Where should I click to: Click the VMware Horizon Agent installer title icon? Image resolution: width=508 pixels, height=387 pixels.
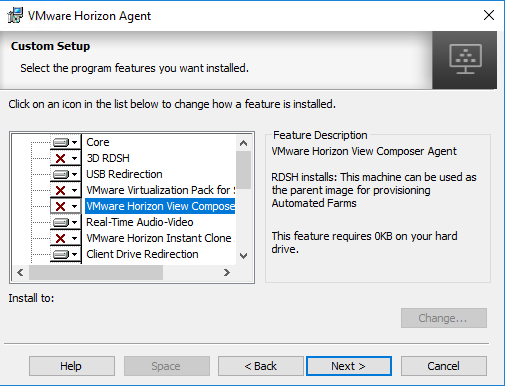[x=15, y=15]
